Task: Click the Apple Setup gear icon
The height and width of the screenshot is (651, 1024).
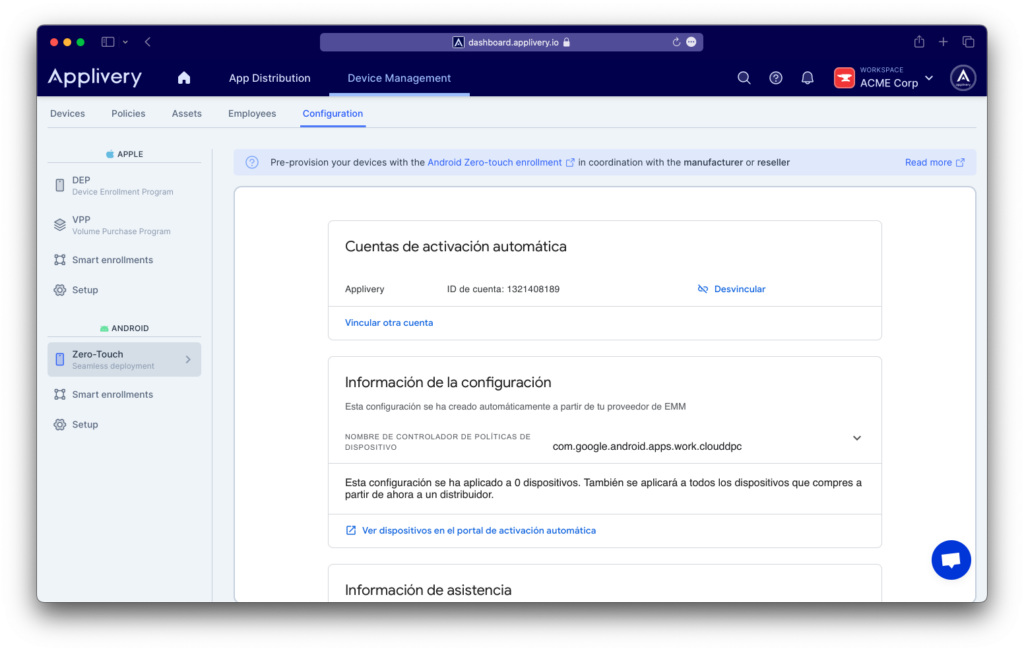Action: (59, 290)
